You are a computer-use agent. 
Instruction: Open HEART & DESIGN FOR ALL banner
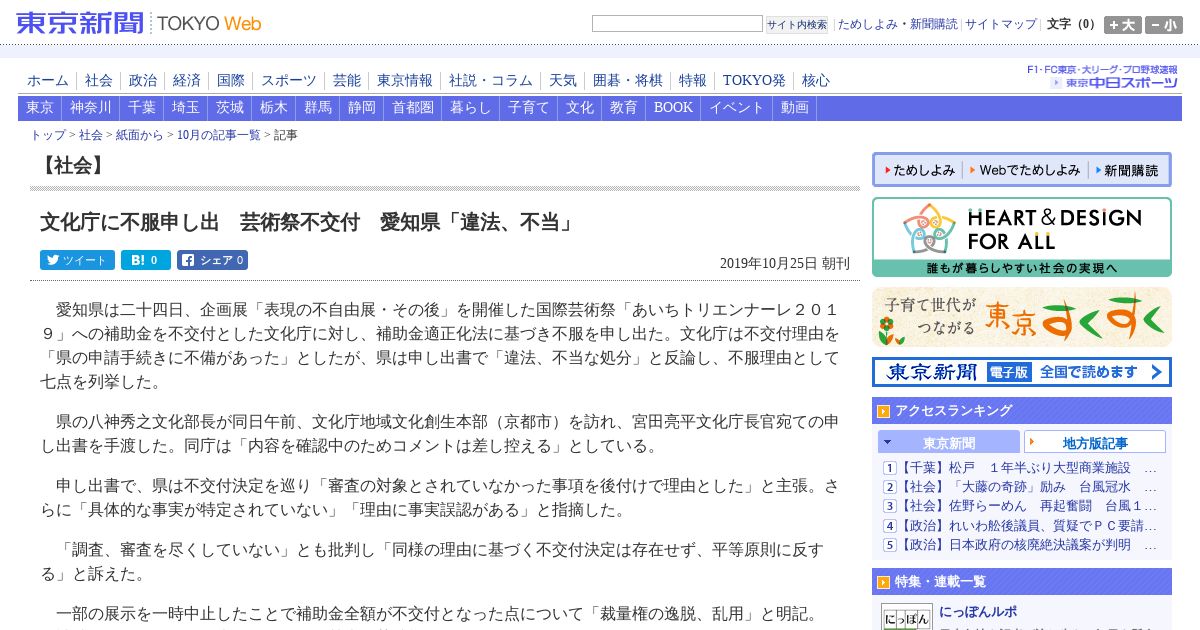(1021, 237)
